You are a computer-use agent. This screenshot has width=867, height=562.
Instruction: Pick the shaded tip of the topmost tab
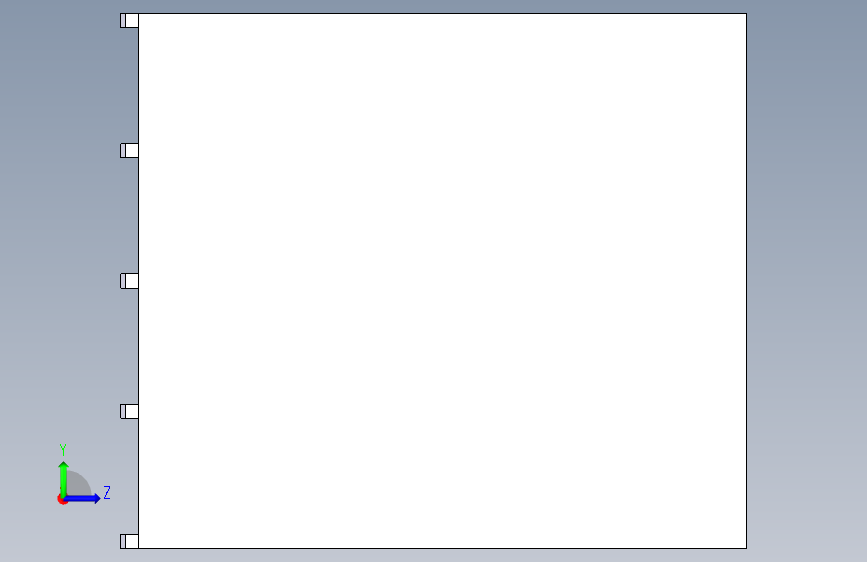tap(123, 20)
